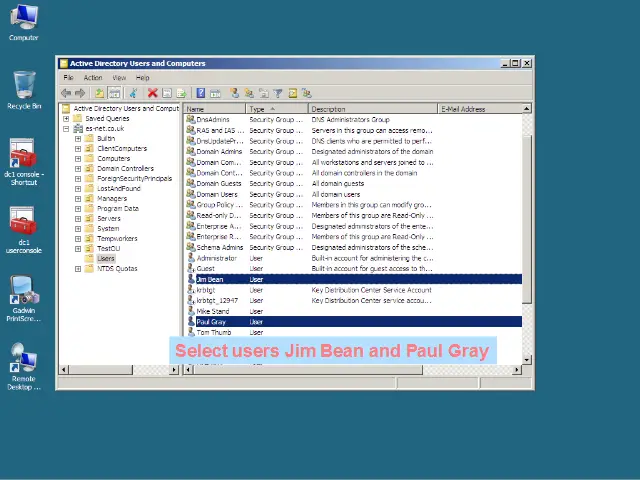Click the Back arrow toolbar icon
640x480 pixels.
pos(67,93)
